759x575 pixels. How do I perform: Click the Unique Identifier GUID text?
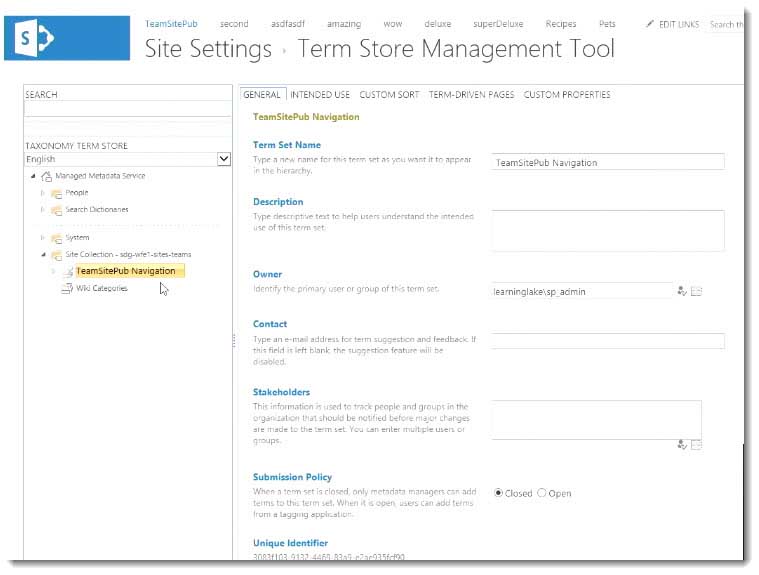click(x=329, y=557)
